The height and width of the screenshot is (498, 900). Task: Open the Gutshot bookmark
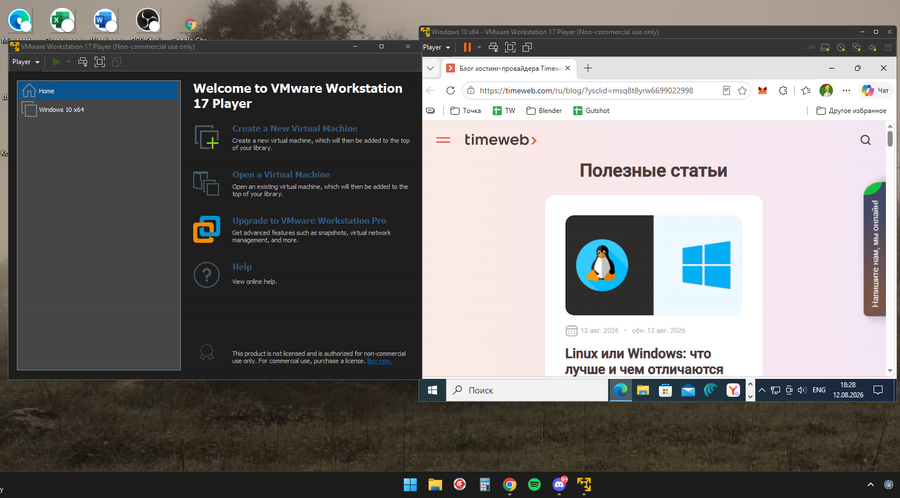click(591, 111)
